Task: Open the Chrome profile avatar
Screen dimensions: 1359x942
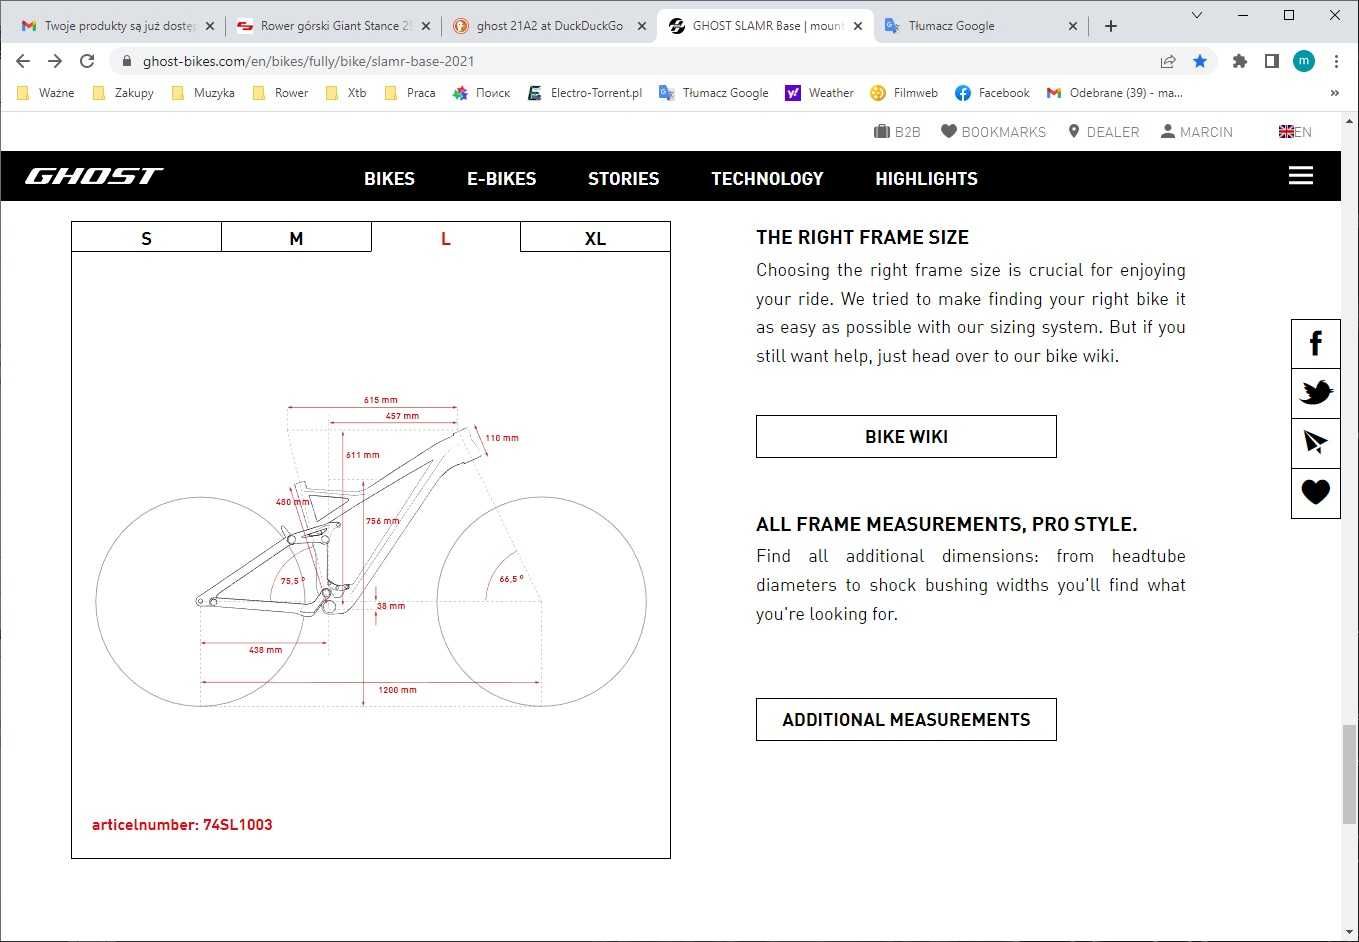Action: (1304, 61)
